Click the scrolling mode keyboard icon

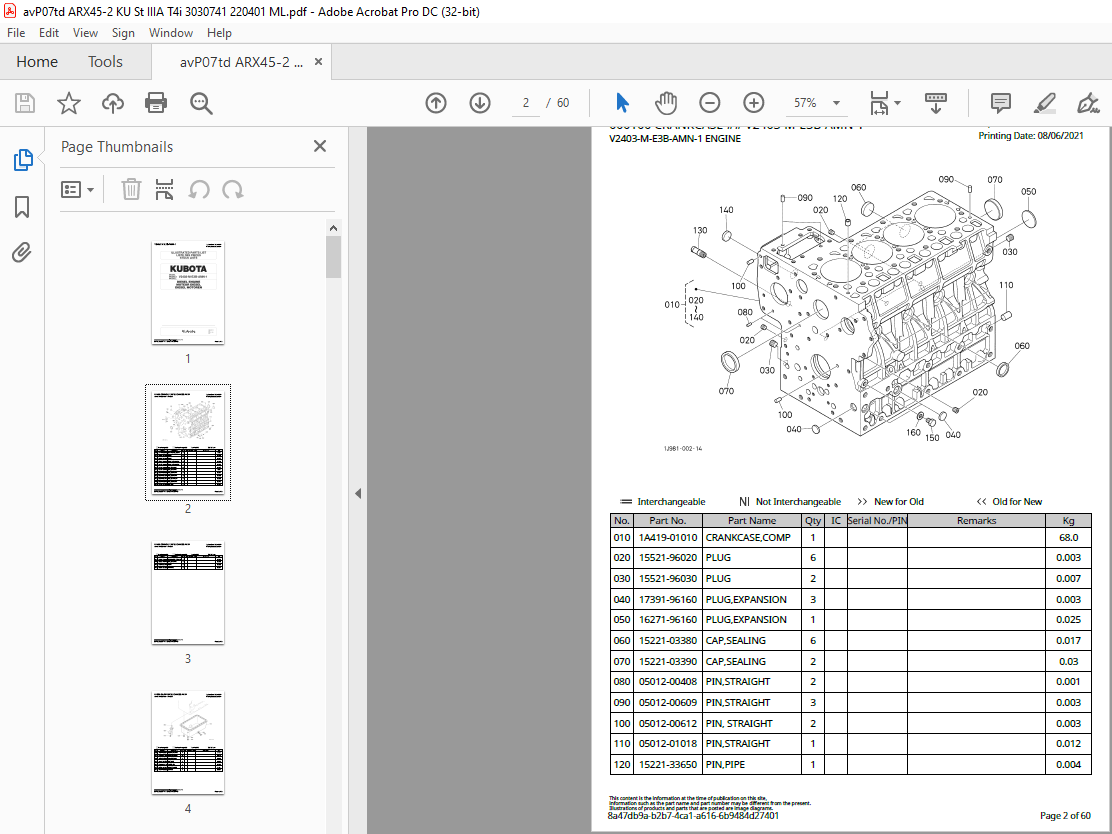[936, 103]
